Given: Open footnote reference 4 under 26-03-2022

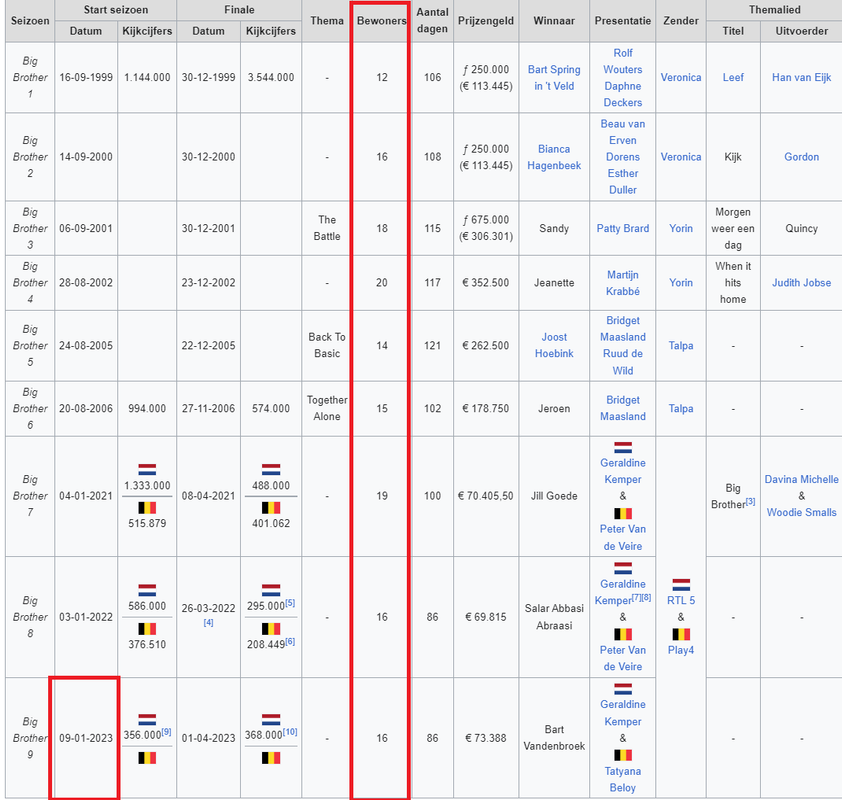Looking at the screenshot, I should (208, 623).
